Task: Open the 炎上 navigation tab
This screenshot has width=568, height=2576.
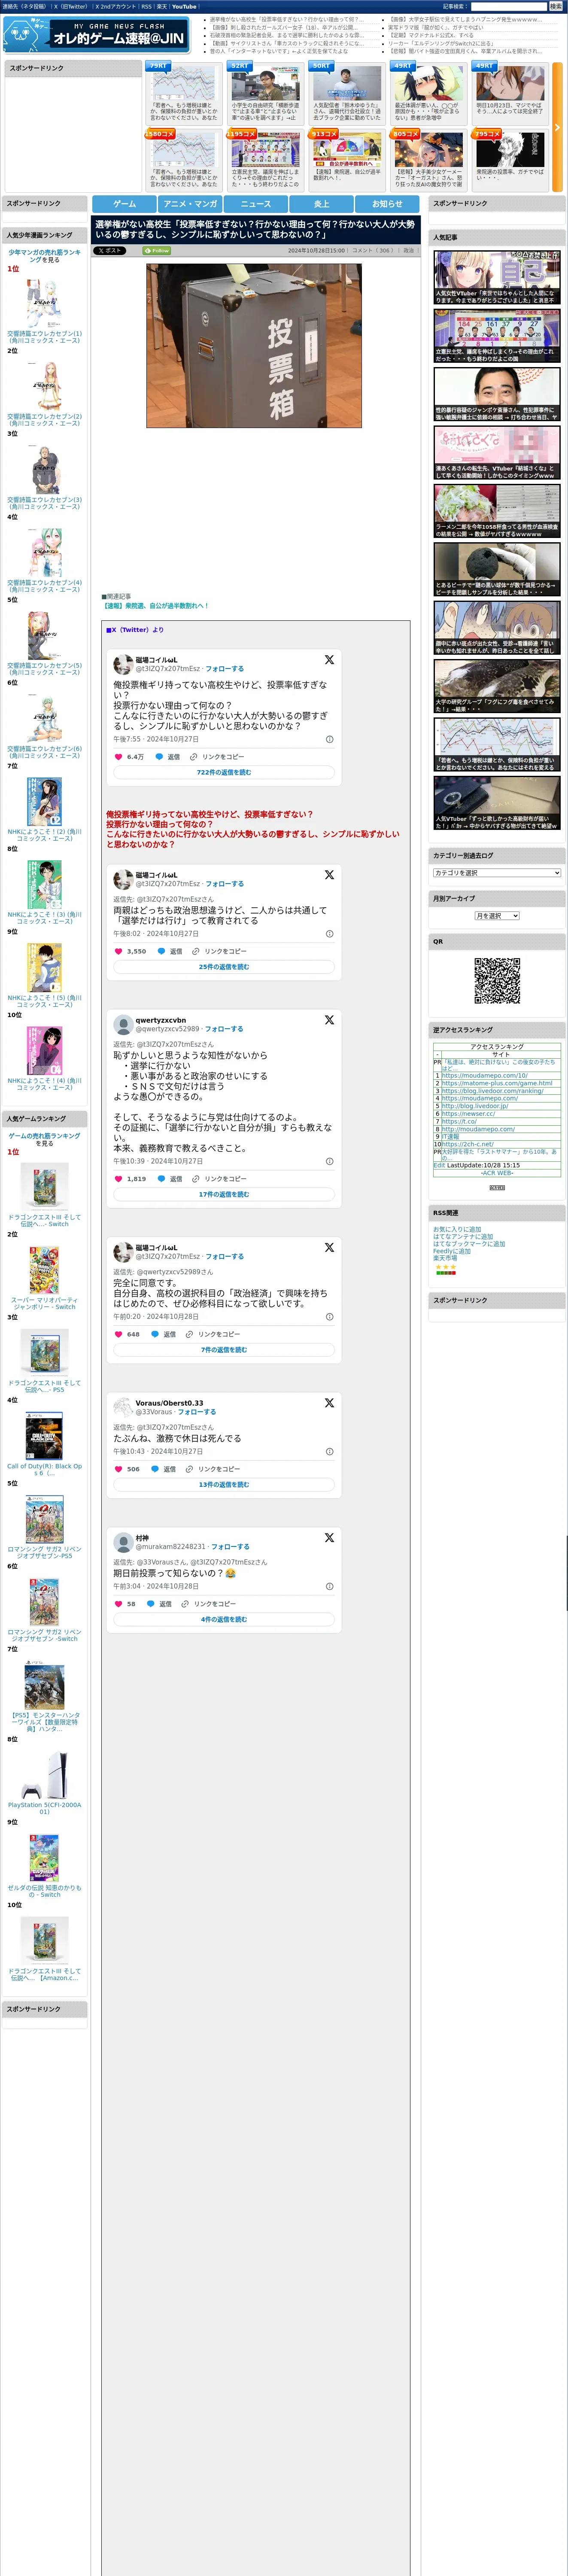Action: point(322,204)
